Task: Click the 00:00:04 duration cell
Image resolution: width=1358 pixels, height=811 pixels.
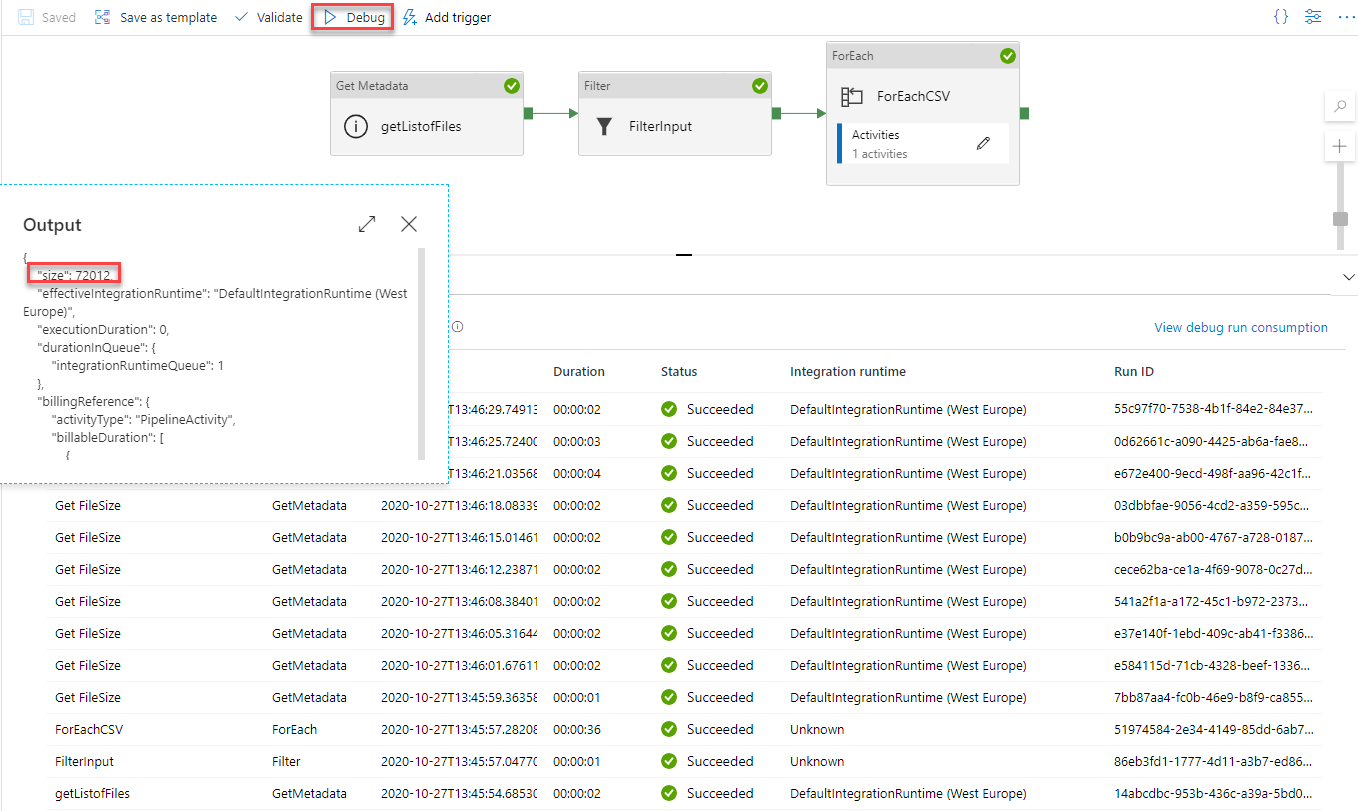Action: click(576, 473)
